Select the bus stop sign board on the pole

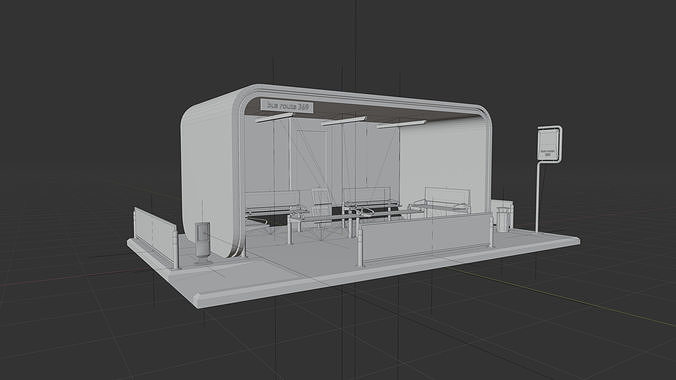point(550,144)
